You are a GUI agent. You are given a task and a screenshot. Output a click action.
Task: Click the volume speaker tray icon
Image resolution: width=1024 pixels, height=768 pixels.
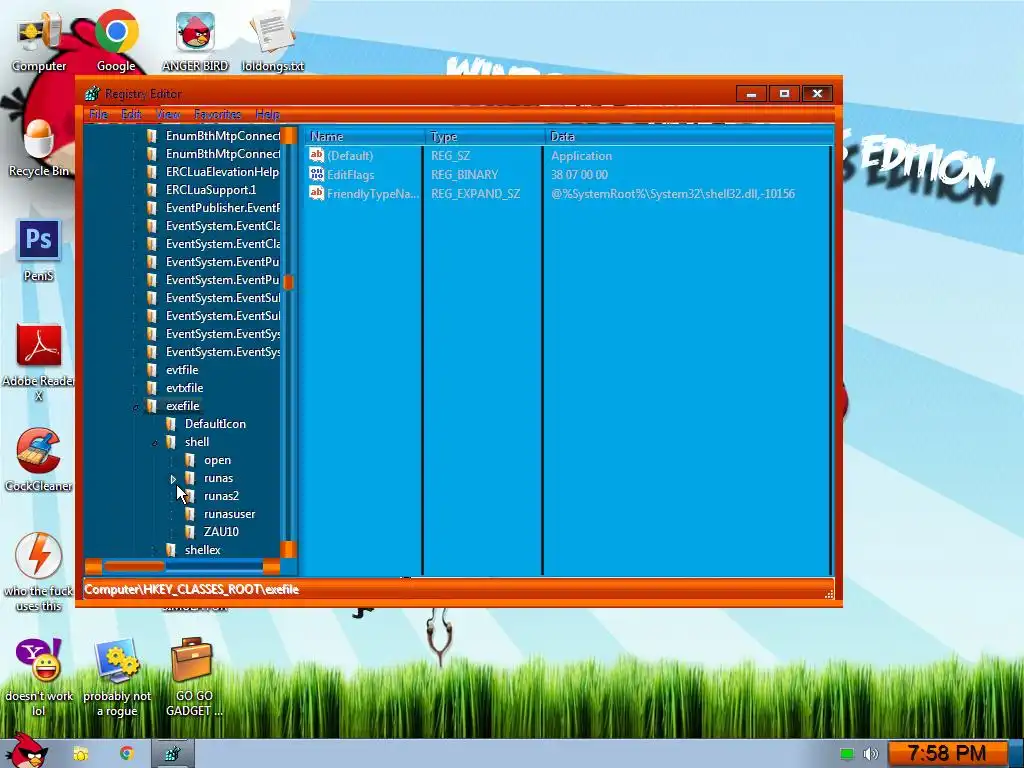(871, 754)
